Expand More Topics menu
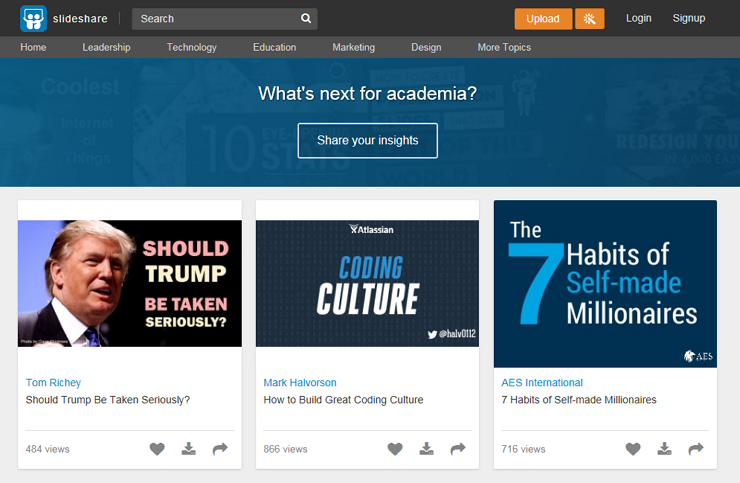This screenshot has height=483, width=740. pos(504,47)
